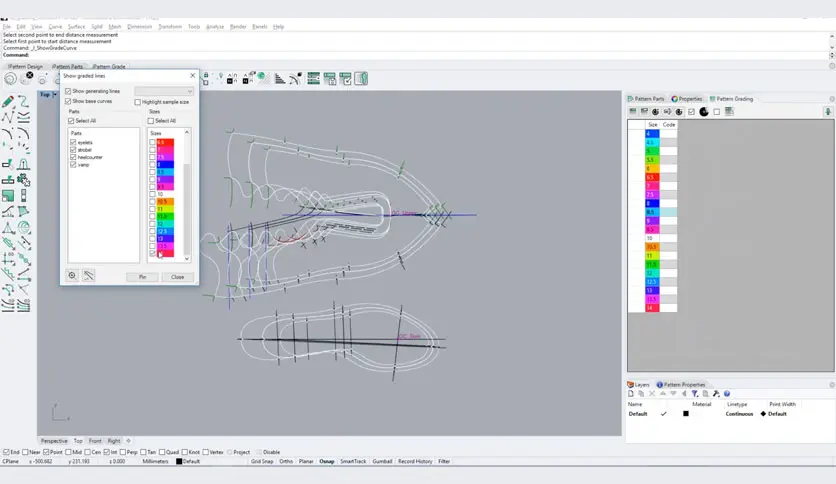Add a viewport tab with plus icon

pyautogui.click(x=128, y=441)
